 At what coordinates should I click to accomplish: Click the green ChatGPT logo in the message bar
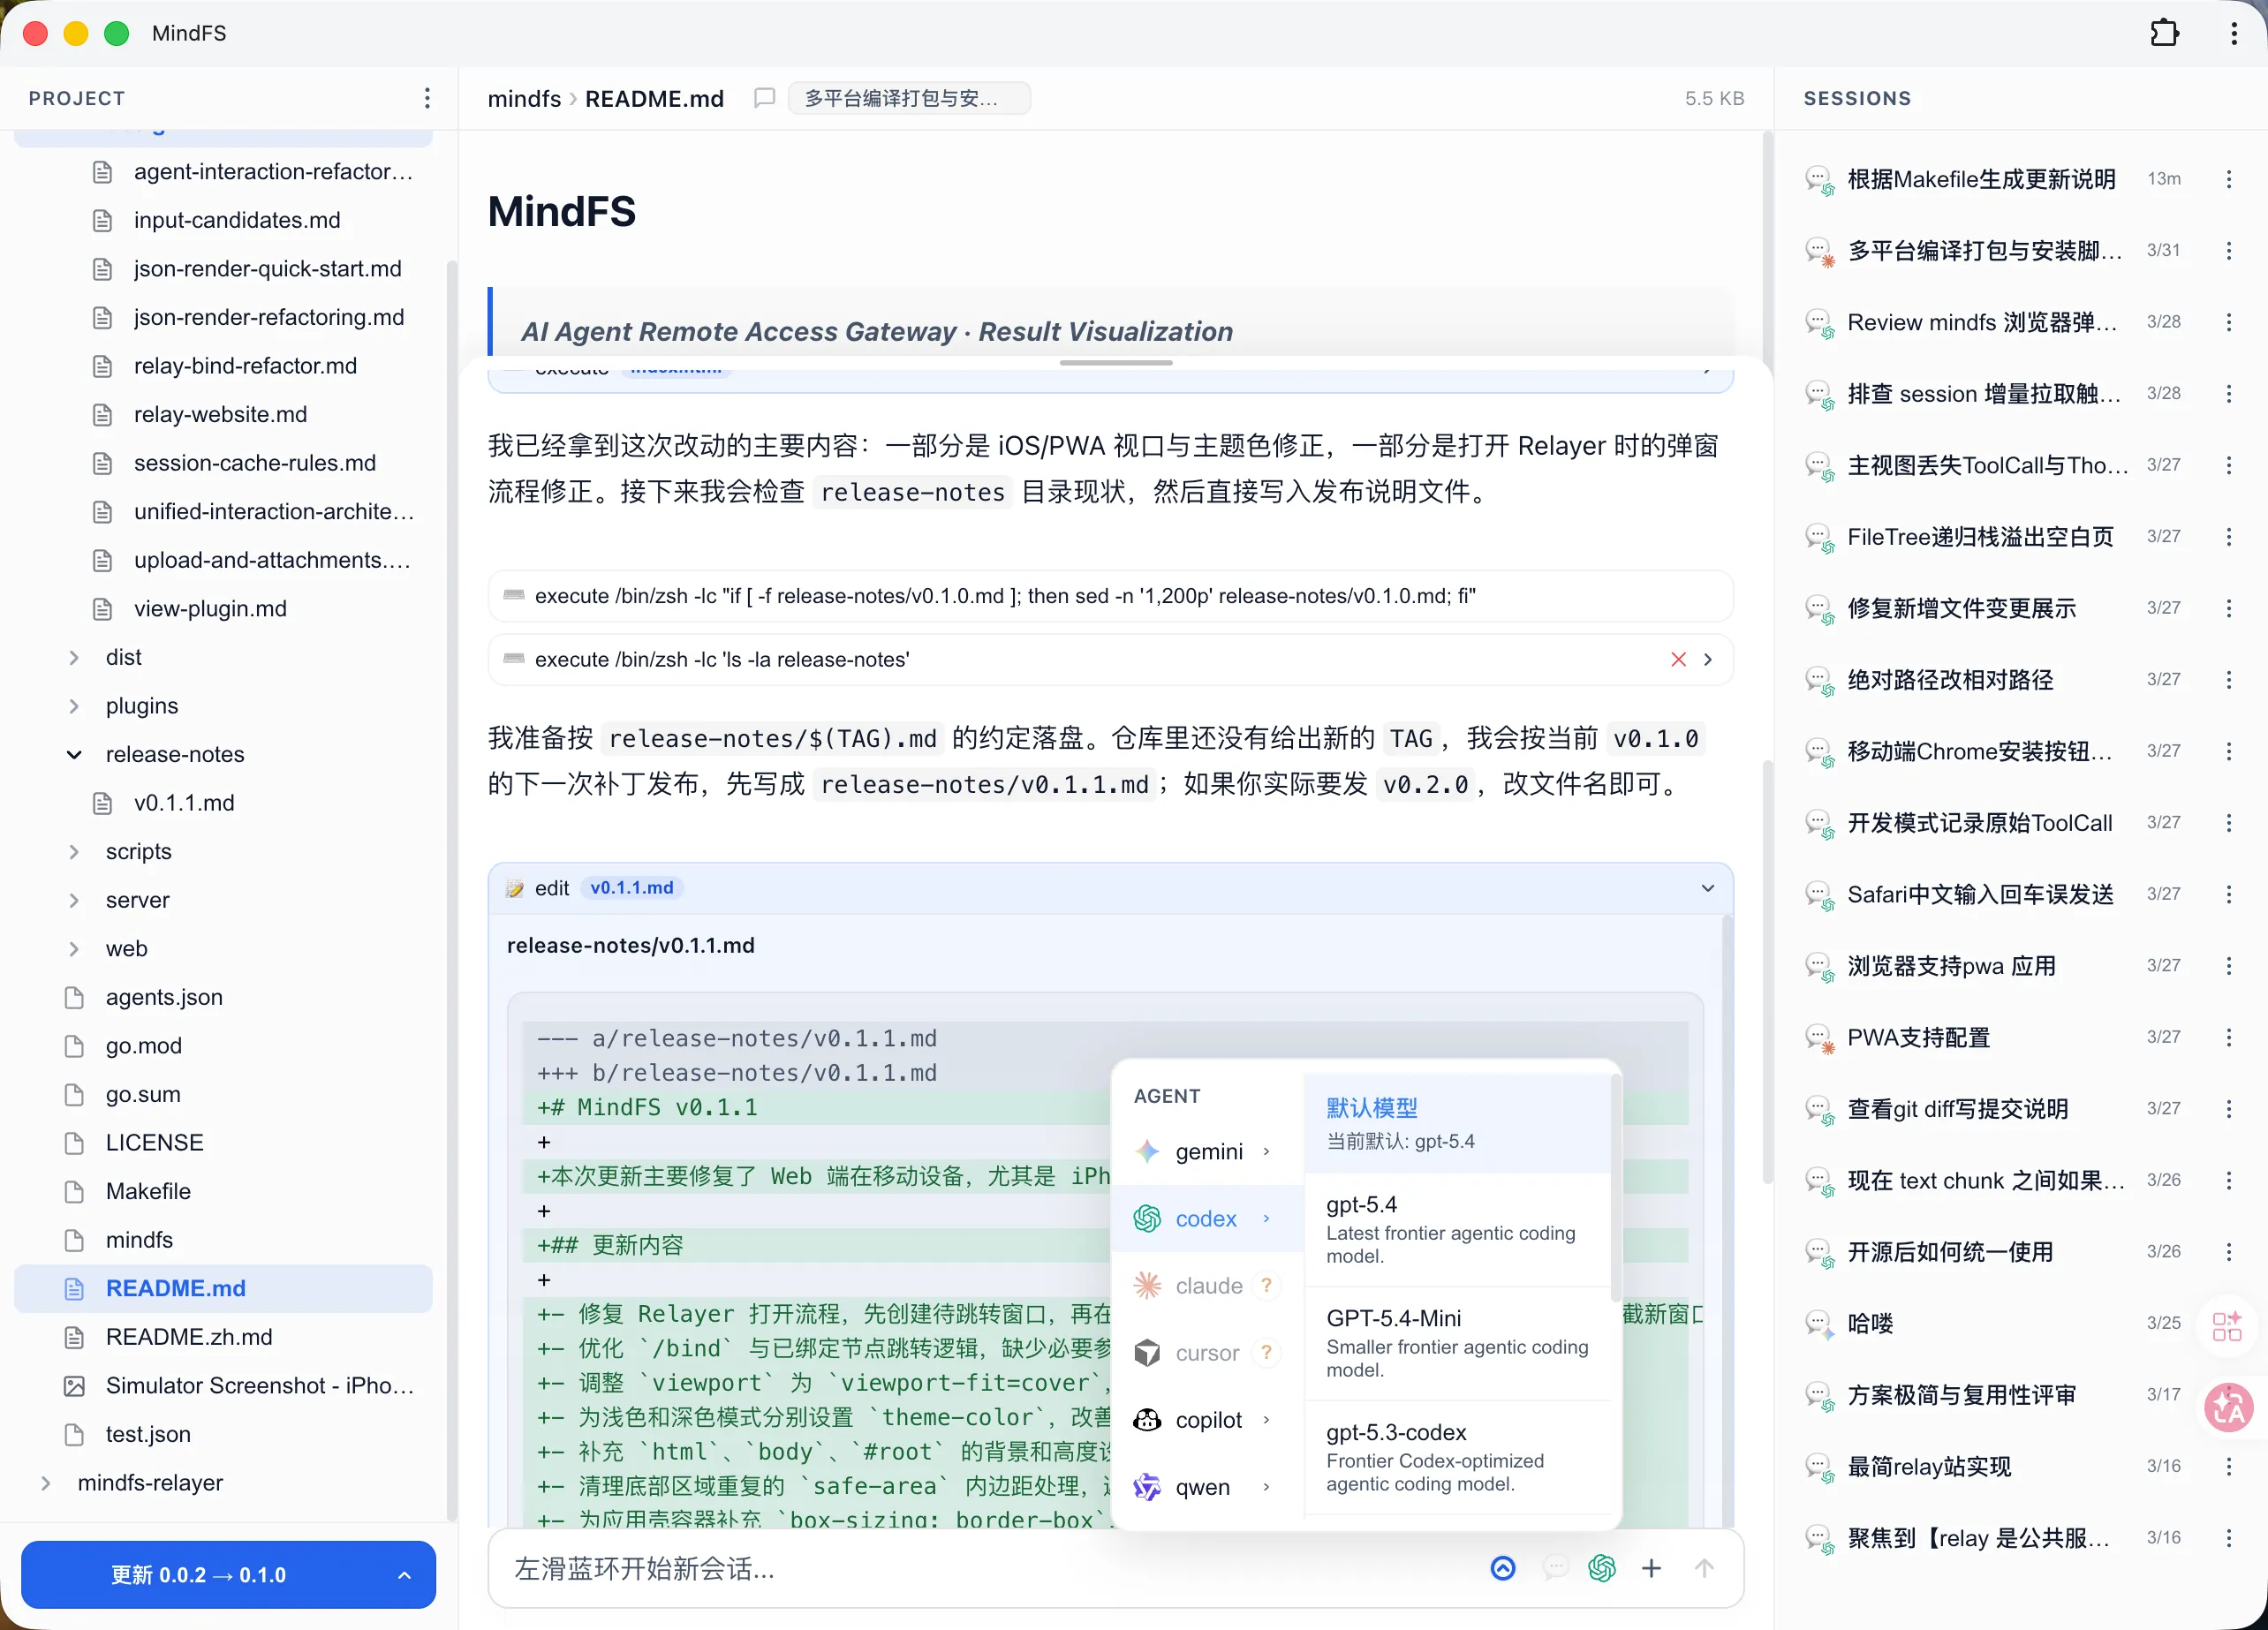[1602, 1568]
